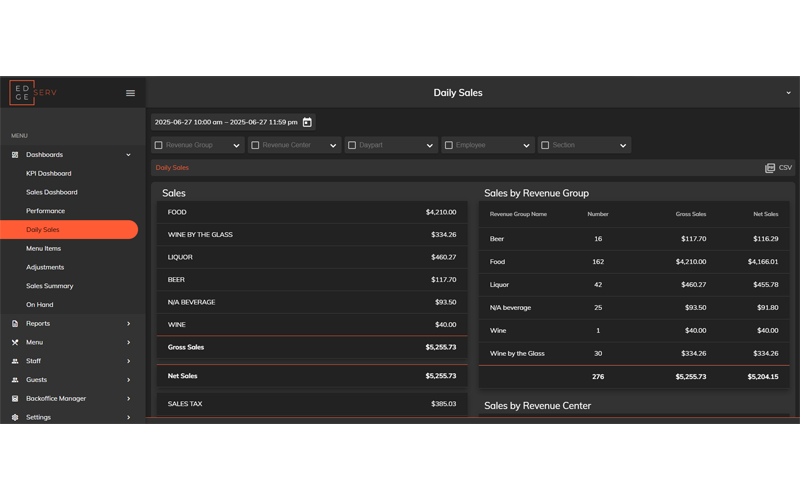Open the calendar date picker icon
Viewport: 800px width, 500px height.
click(308, 122)
